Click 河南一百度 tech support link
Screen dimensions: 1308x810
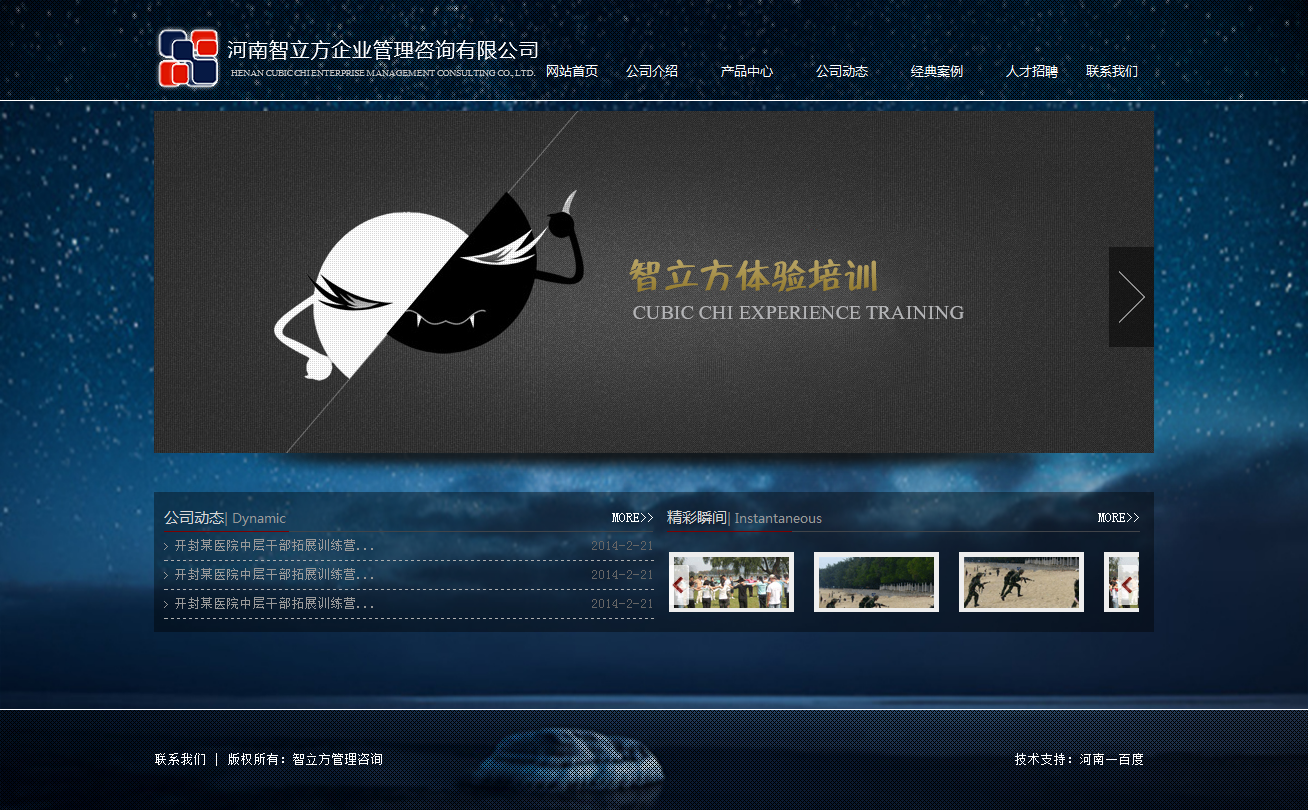coord(1112,759)
